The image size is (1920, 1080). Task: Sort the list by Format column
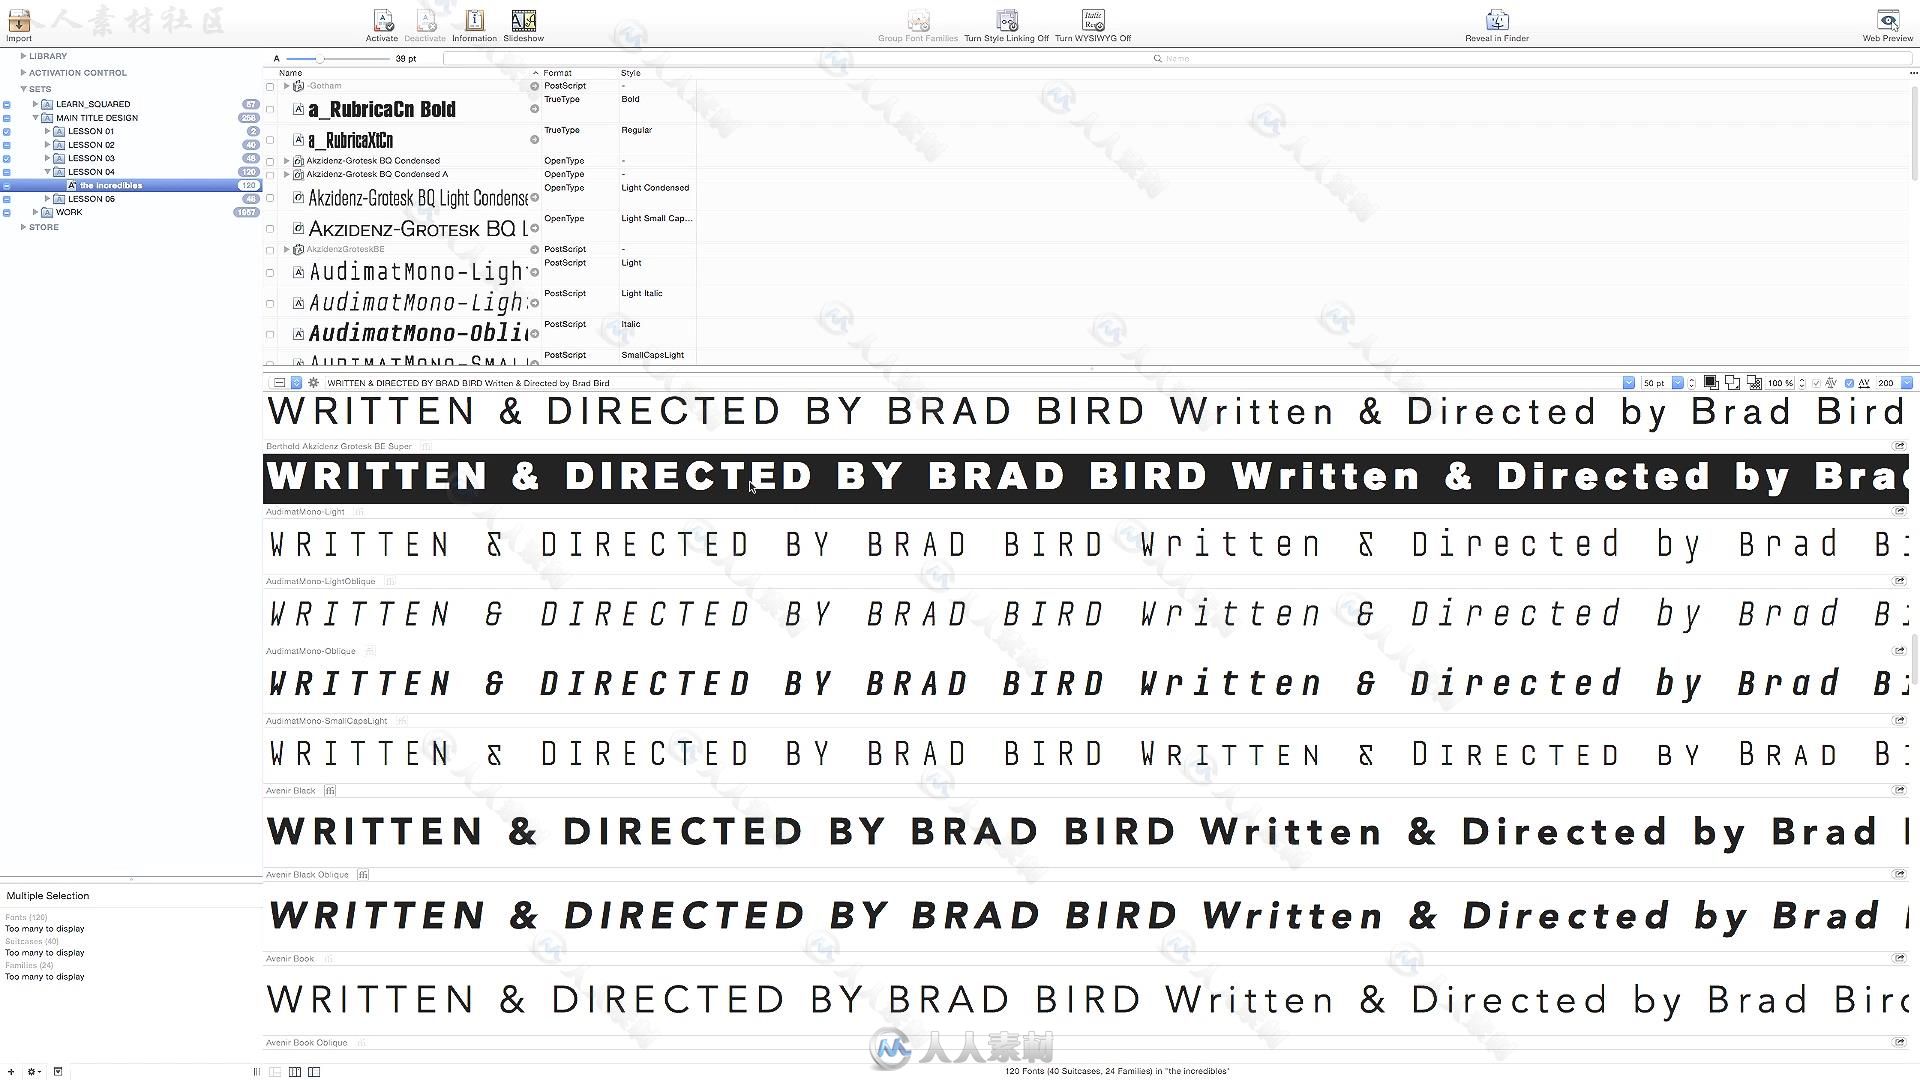tap(579, 73)
